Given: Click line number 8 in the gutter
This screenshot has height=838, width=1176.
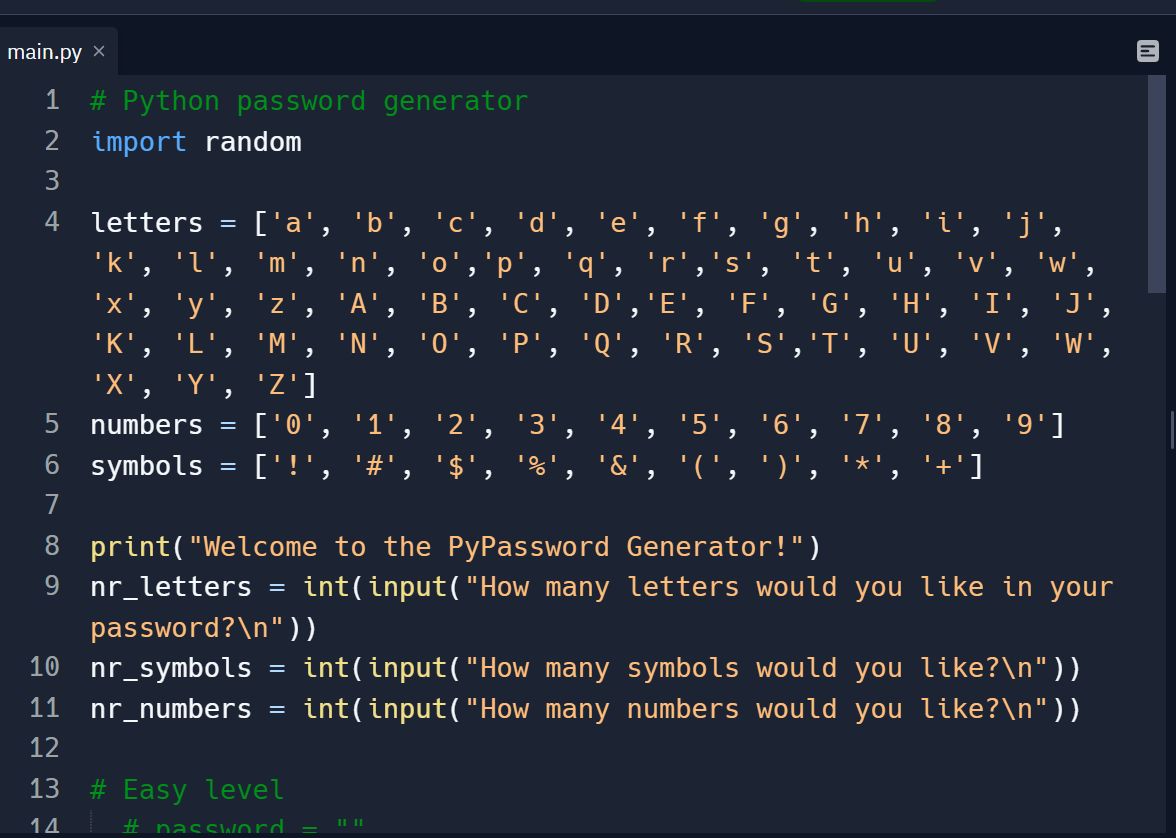Looking at the screenshot, I should coord(52,546).
